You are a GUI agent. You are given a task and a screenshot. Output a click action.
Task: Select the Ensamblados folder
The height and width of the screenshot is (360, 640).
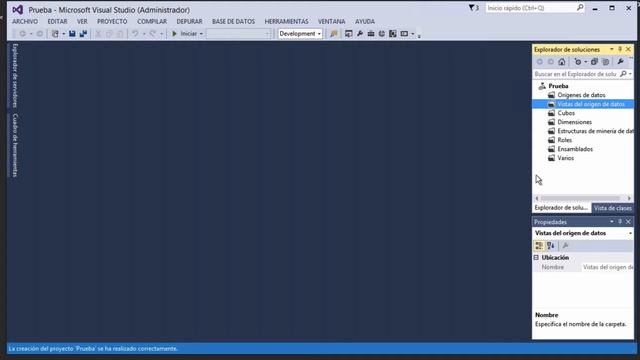[575, 149]
